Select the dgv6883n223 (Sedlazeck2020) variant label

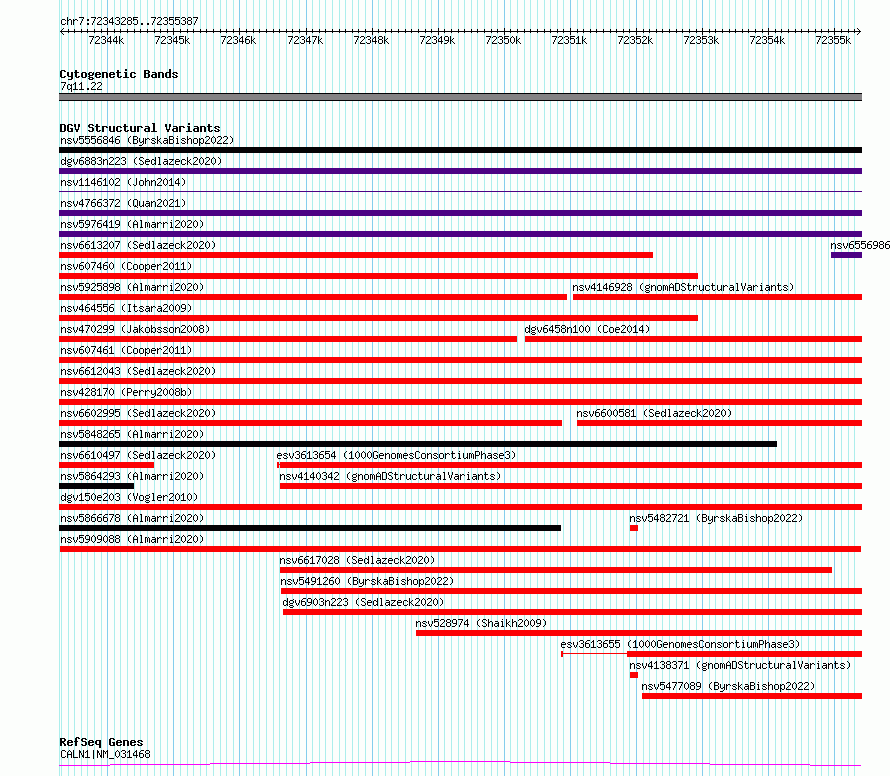[141, 161]
